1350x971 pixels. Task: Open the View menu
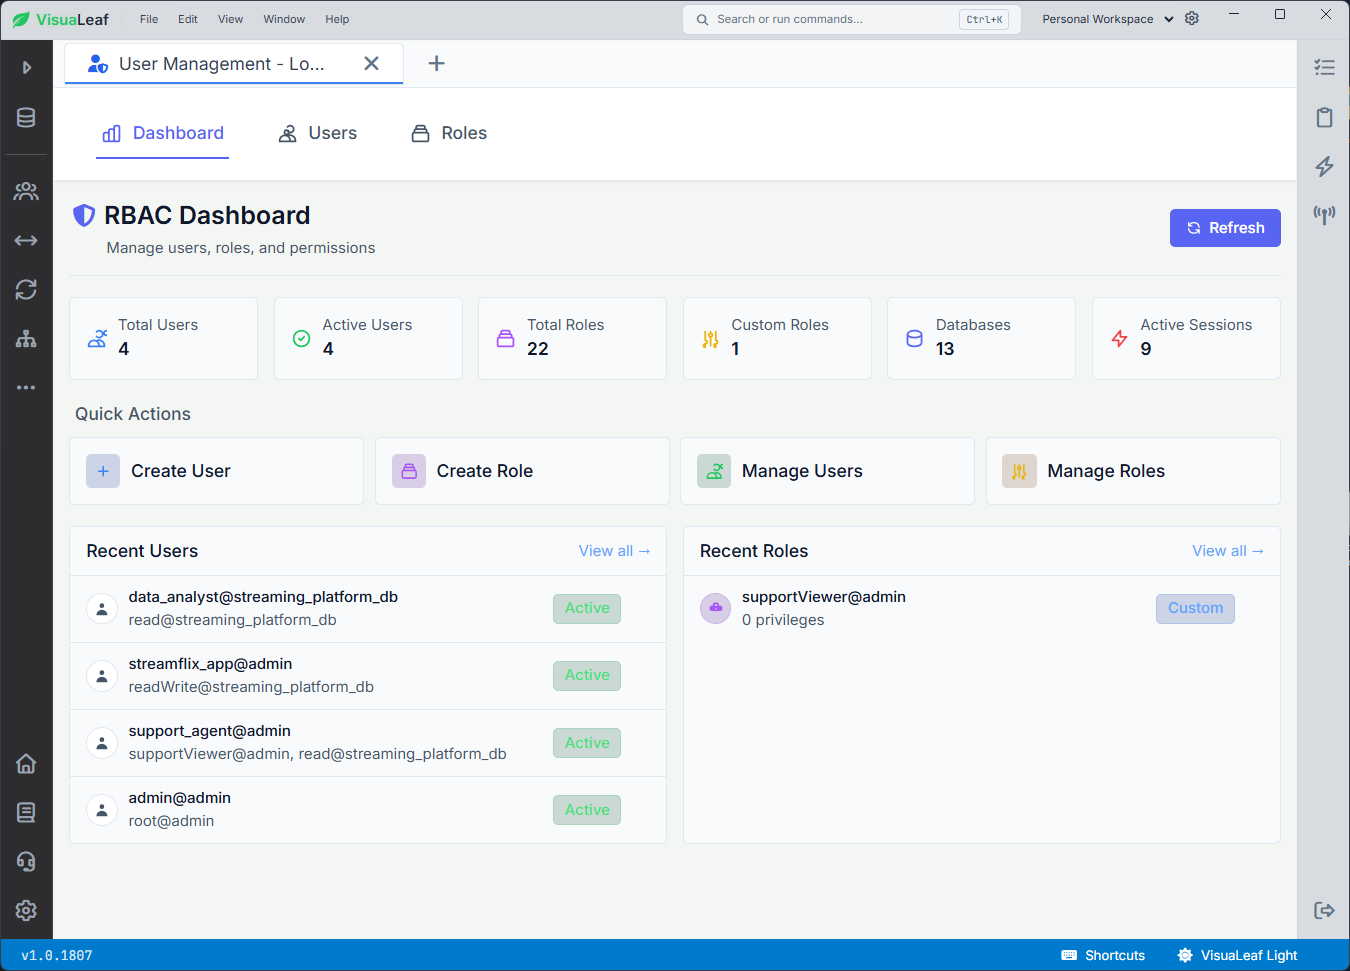[x=230, y=19]
